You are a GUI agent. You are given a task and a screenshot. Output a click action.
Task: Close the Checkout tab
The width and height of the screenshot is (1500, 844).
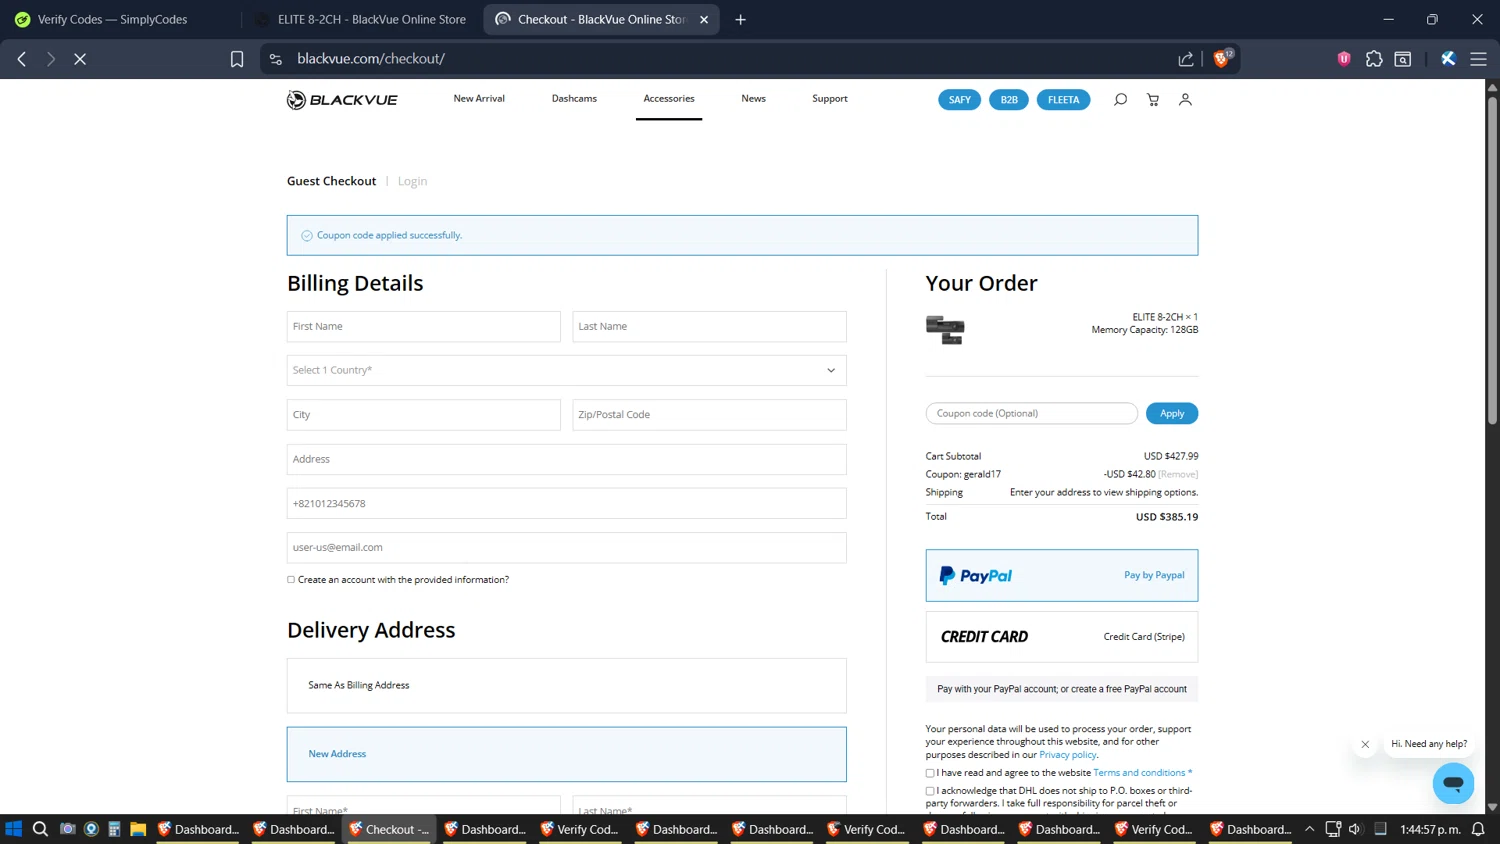[704, 19]
